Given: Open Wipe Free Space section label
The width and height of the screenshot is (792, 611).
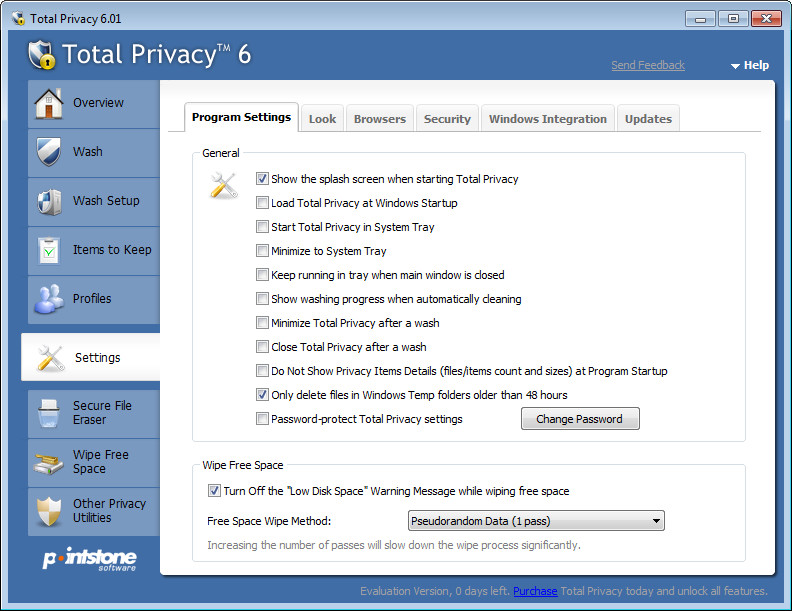Looking at the screenshot, I should (x=101, y=462).
